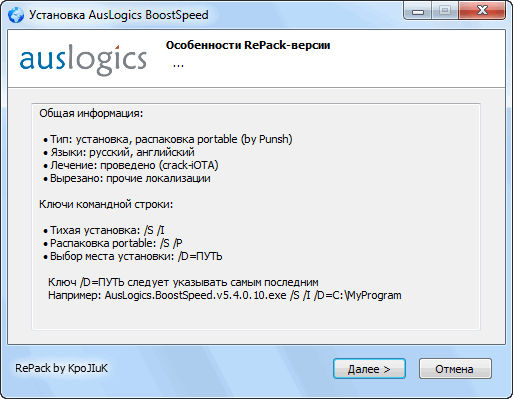
Task: Click the heading Особенности RePack-версии
Action: (x=248, y=45)
